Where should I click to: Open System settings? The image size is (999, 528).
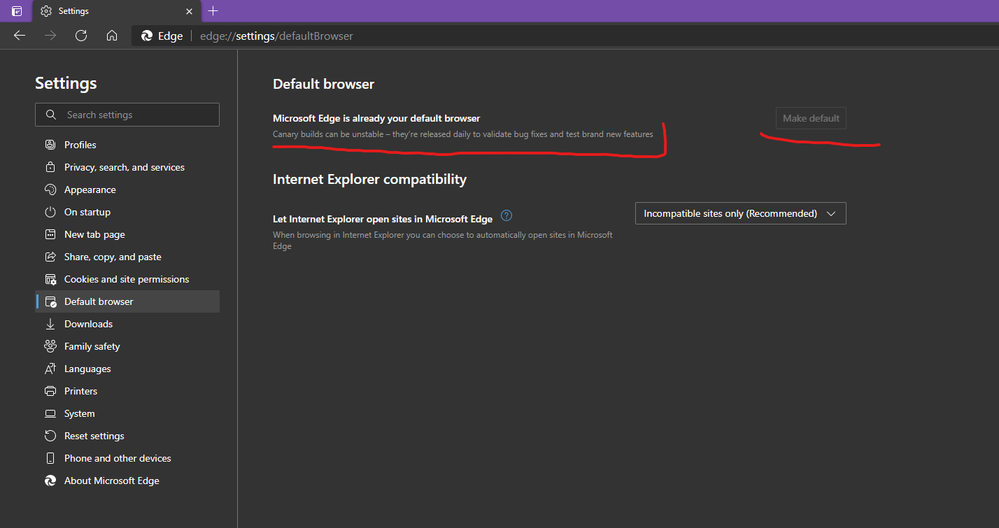pyautogui.click(x=127, y=413)
